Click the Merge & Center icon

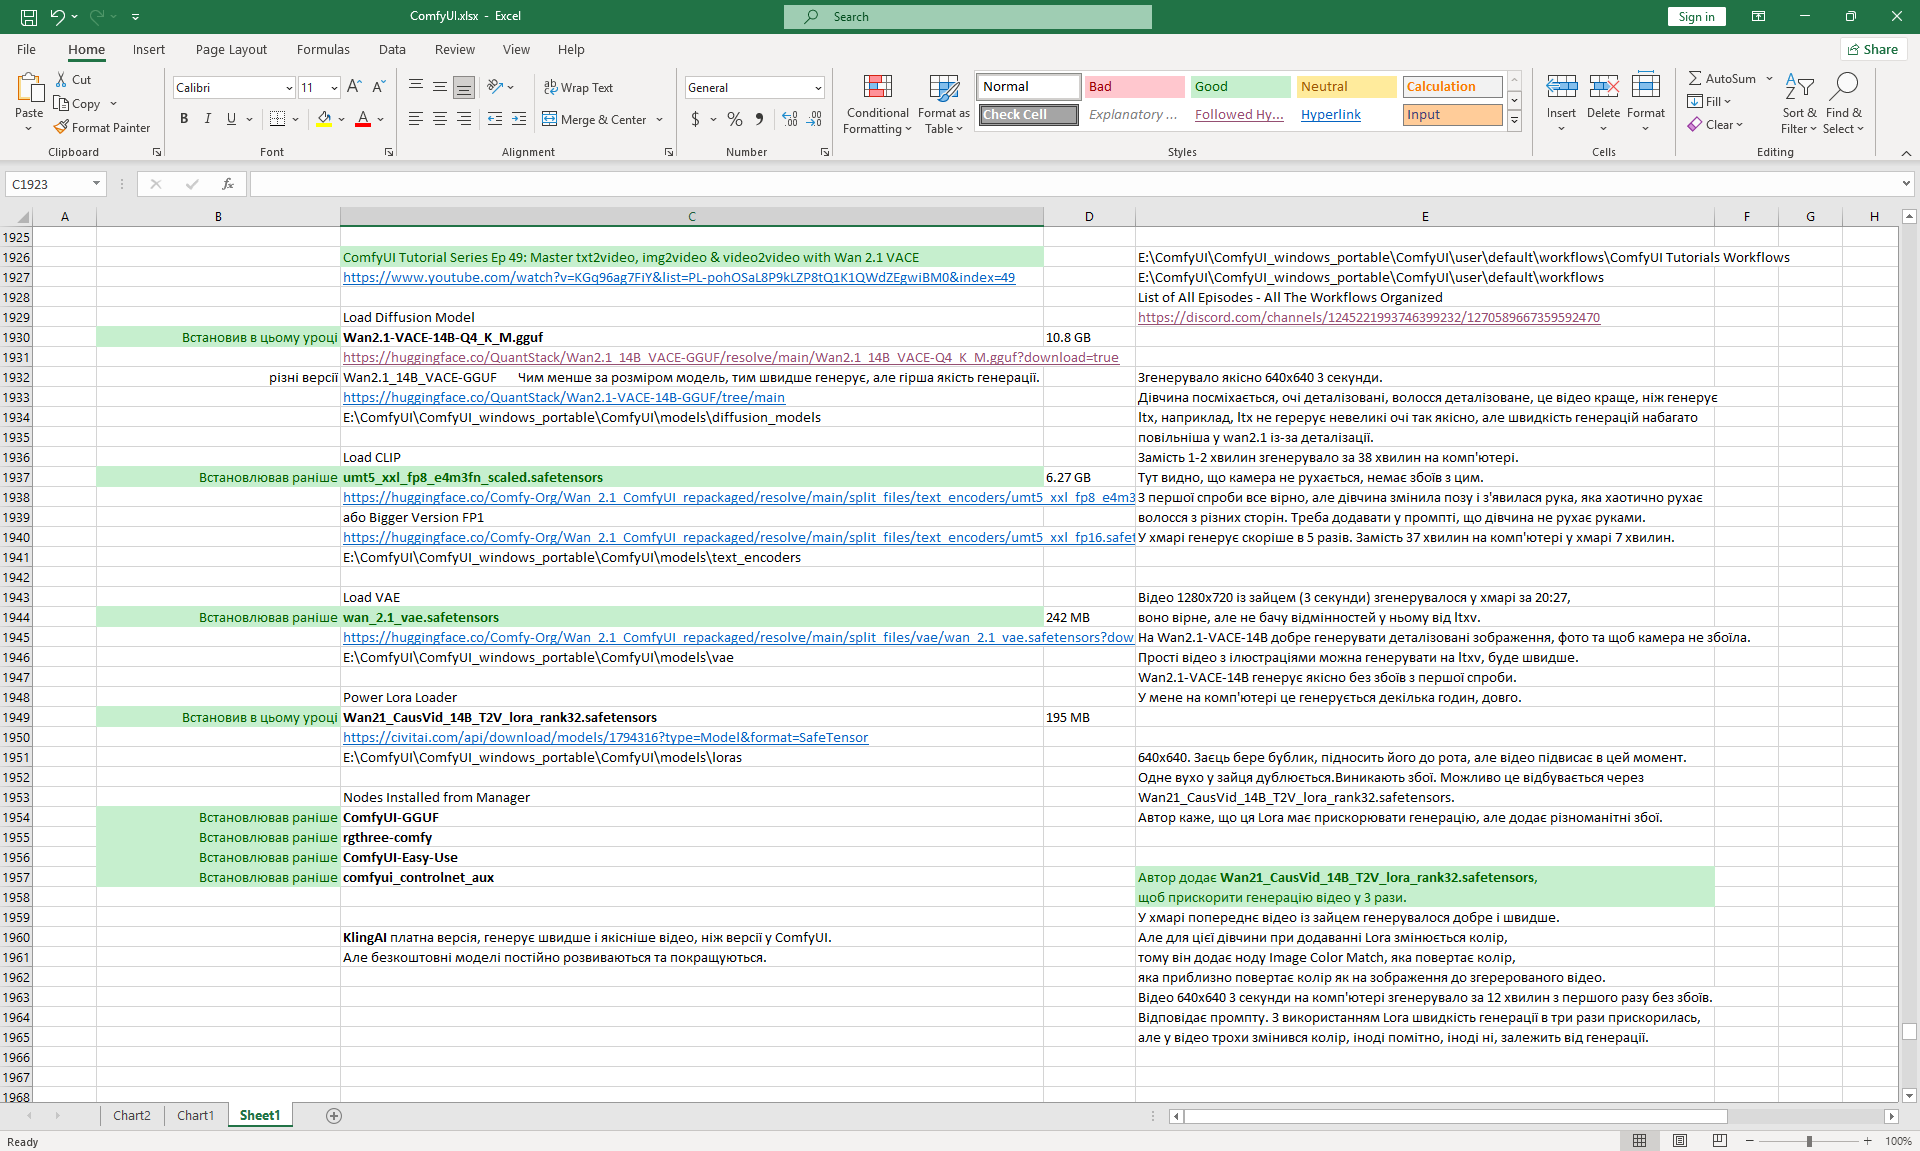click(550, 119)
